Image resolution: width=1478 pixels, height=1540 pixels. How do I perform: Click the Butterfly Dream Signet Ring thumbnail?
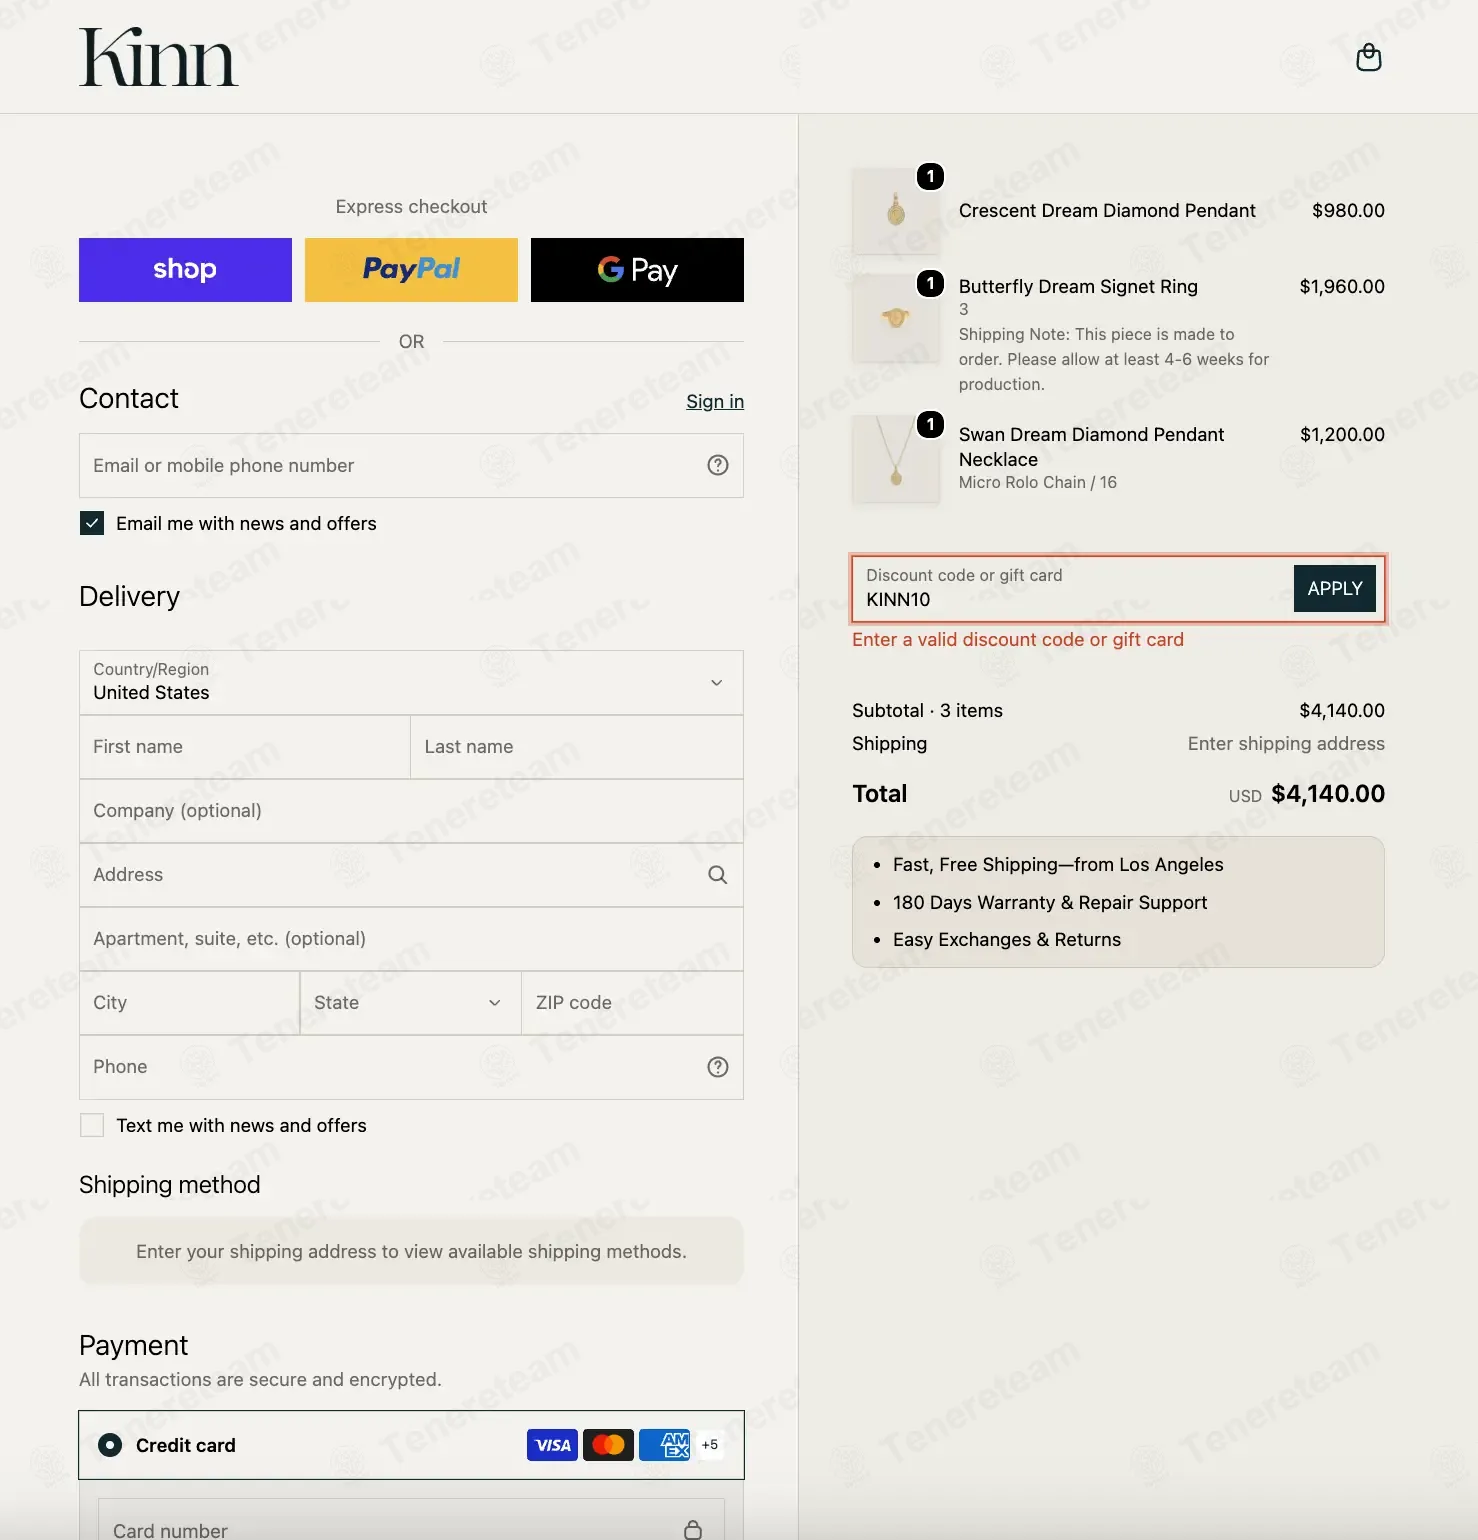[x=896, y=318]
